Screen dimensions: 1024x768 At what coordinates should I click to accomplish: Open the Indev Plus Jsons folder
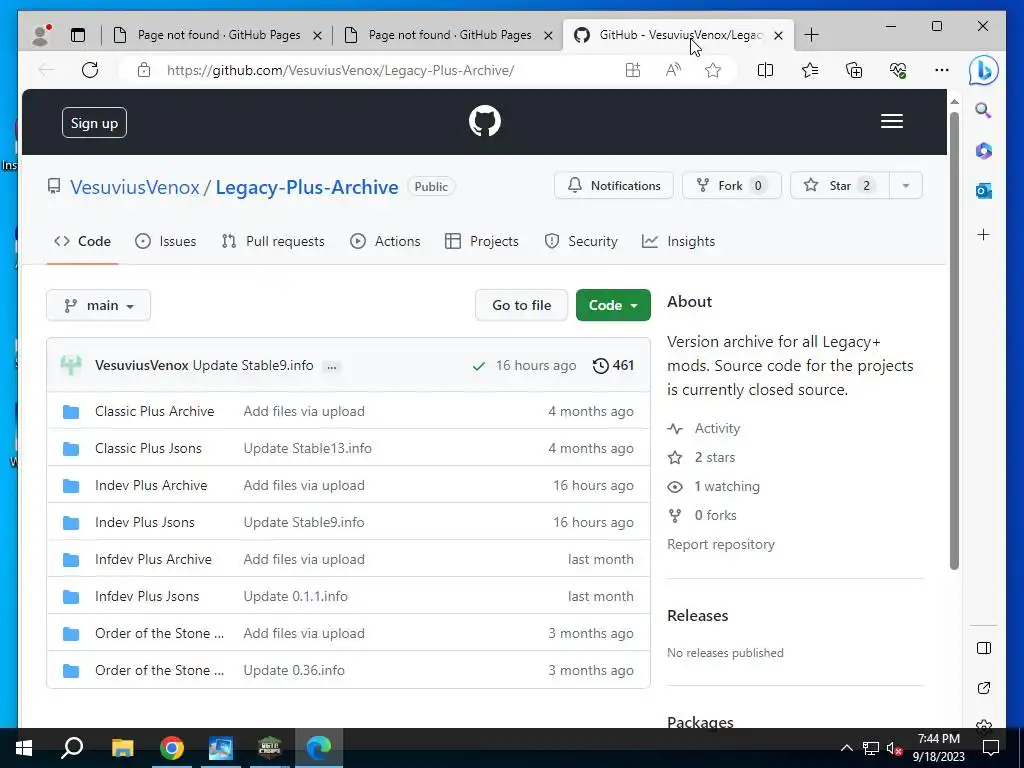(145, 522)
